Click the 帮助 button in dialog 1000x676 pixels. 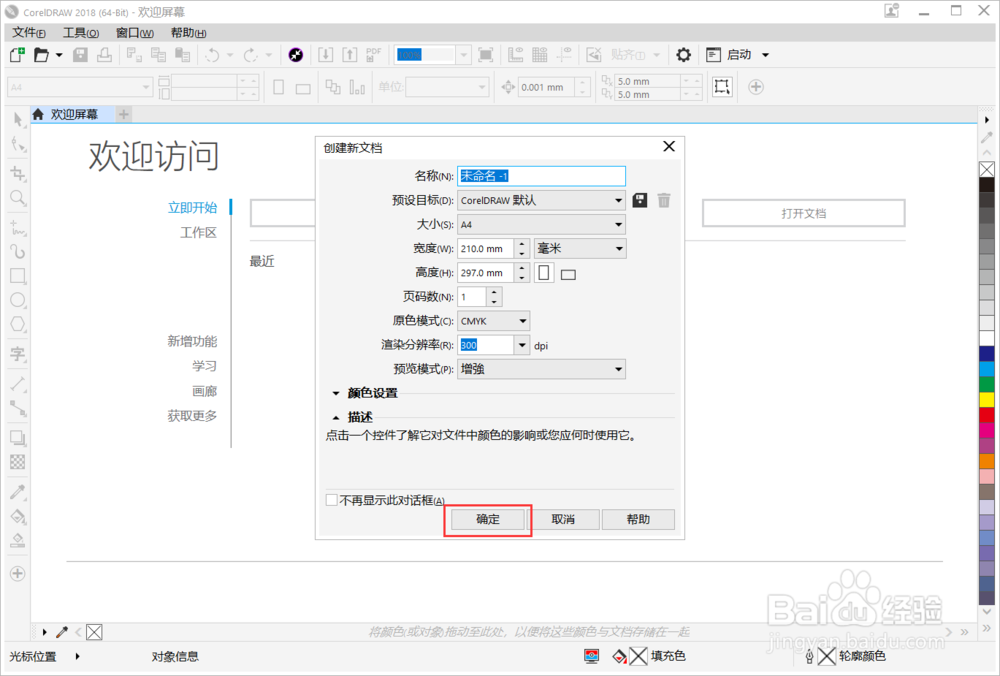coord(638,519)
